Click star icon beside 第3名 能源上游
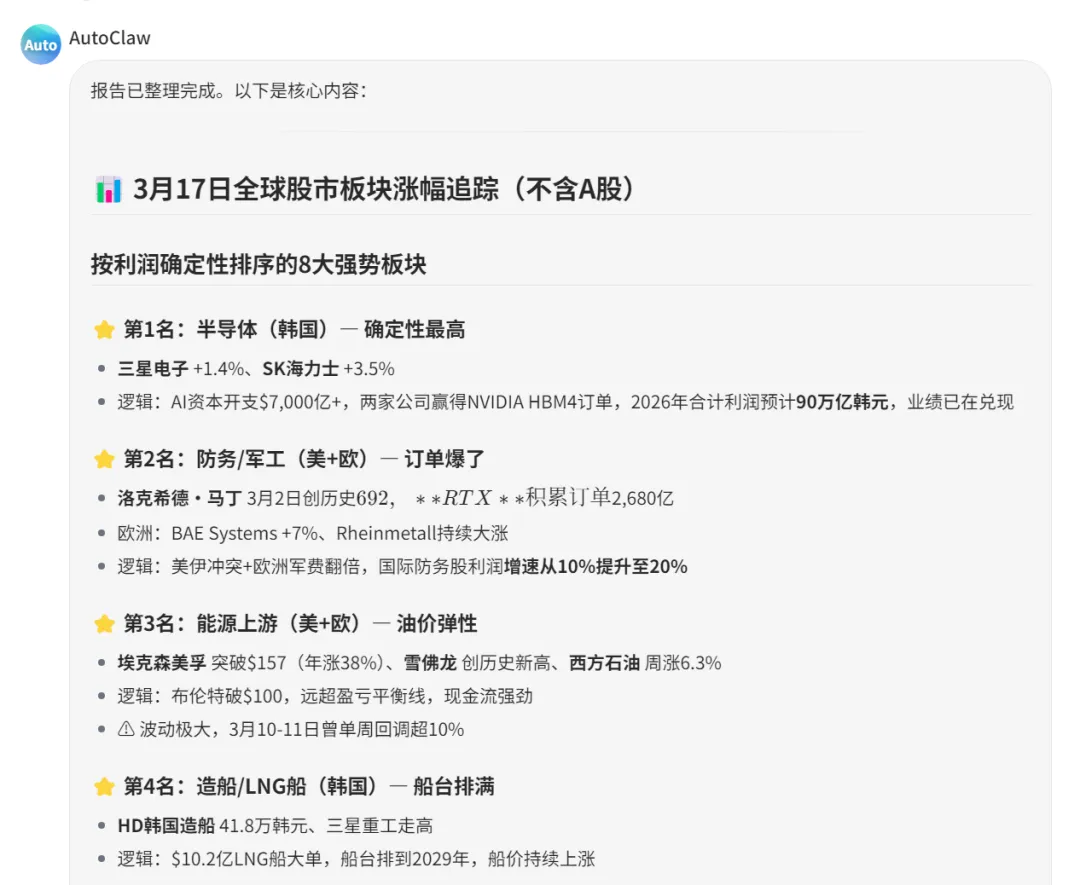Viewport: 1080px width, 885px height. tap(104, 624)
